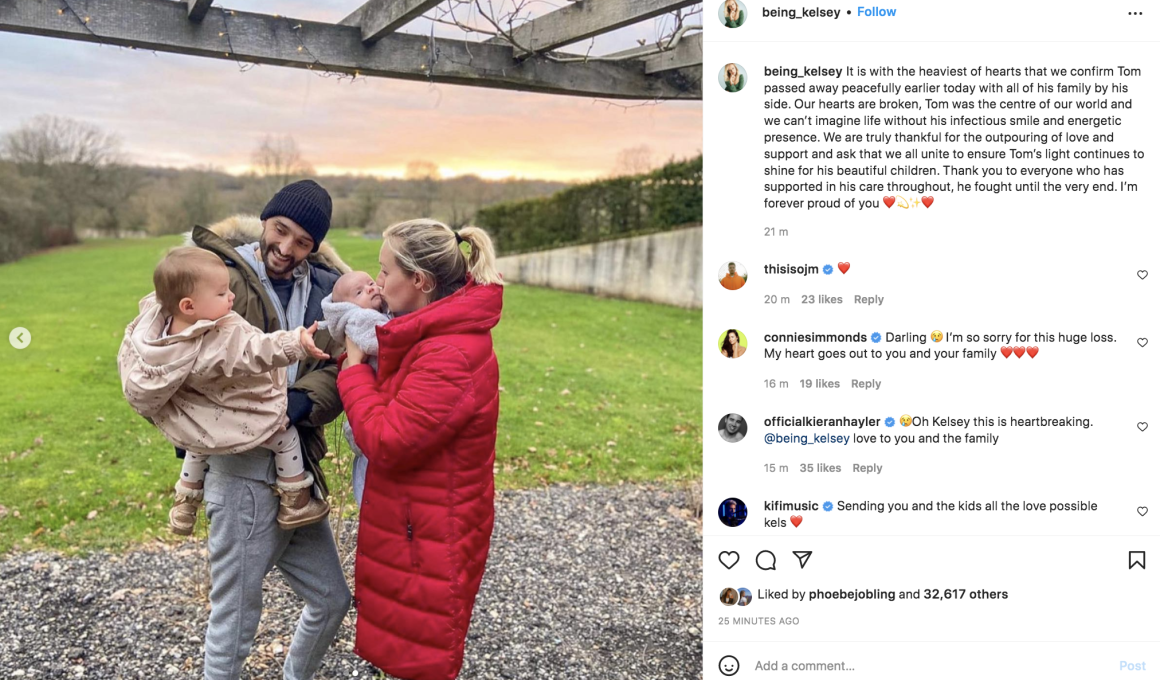This screenshot has width=1160, height=680.
Task: Like officialkieranhayler's comment heart
Action: (x=1142, y=427)
